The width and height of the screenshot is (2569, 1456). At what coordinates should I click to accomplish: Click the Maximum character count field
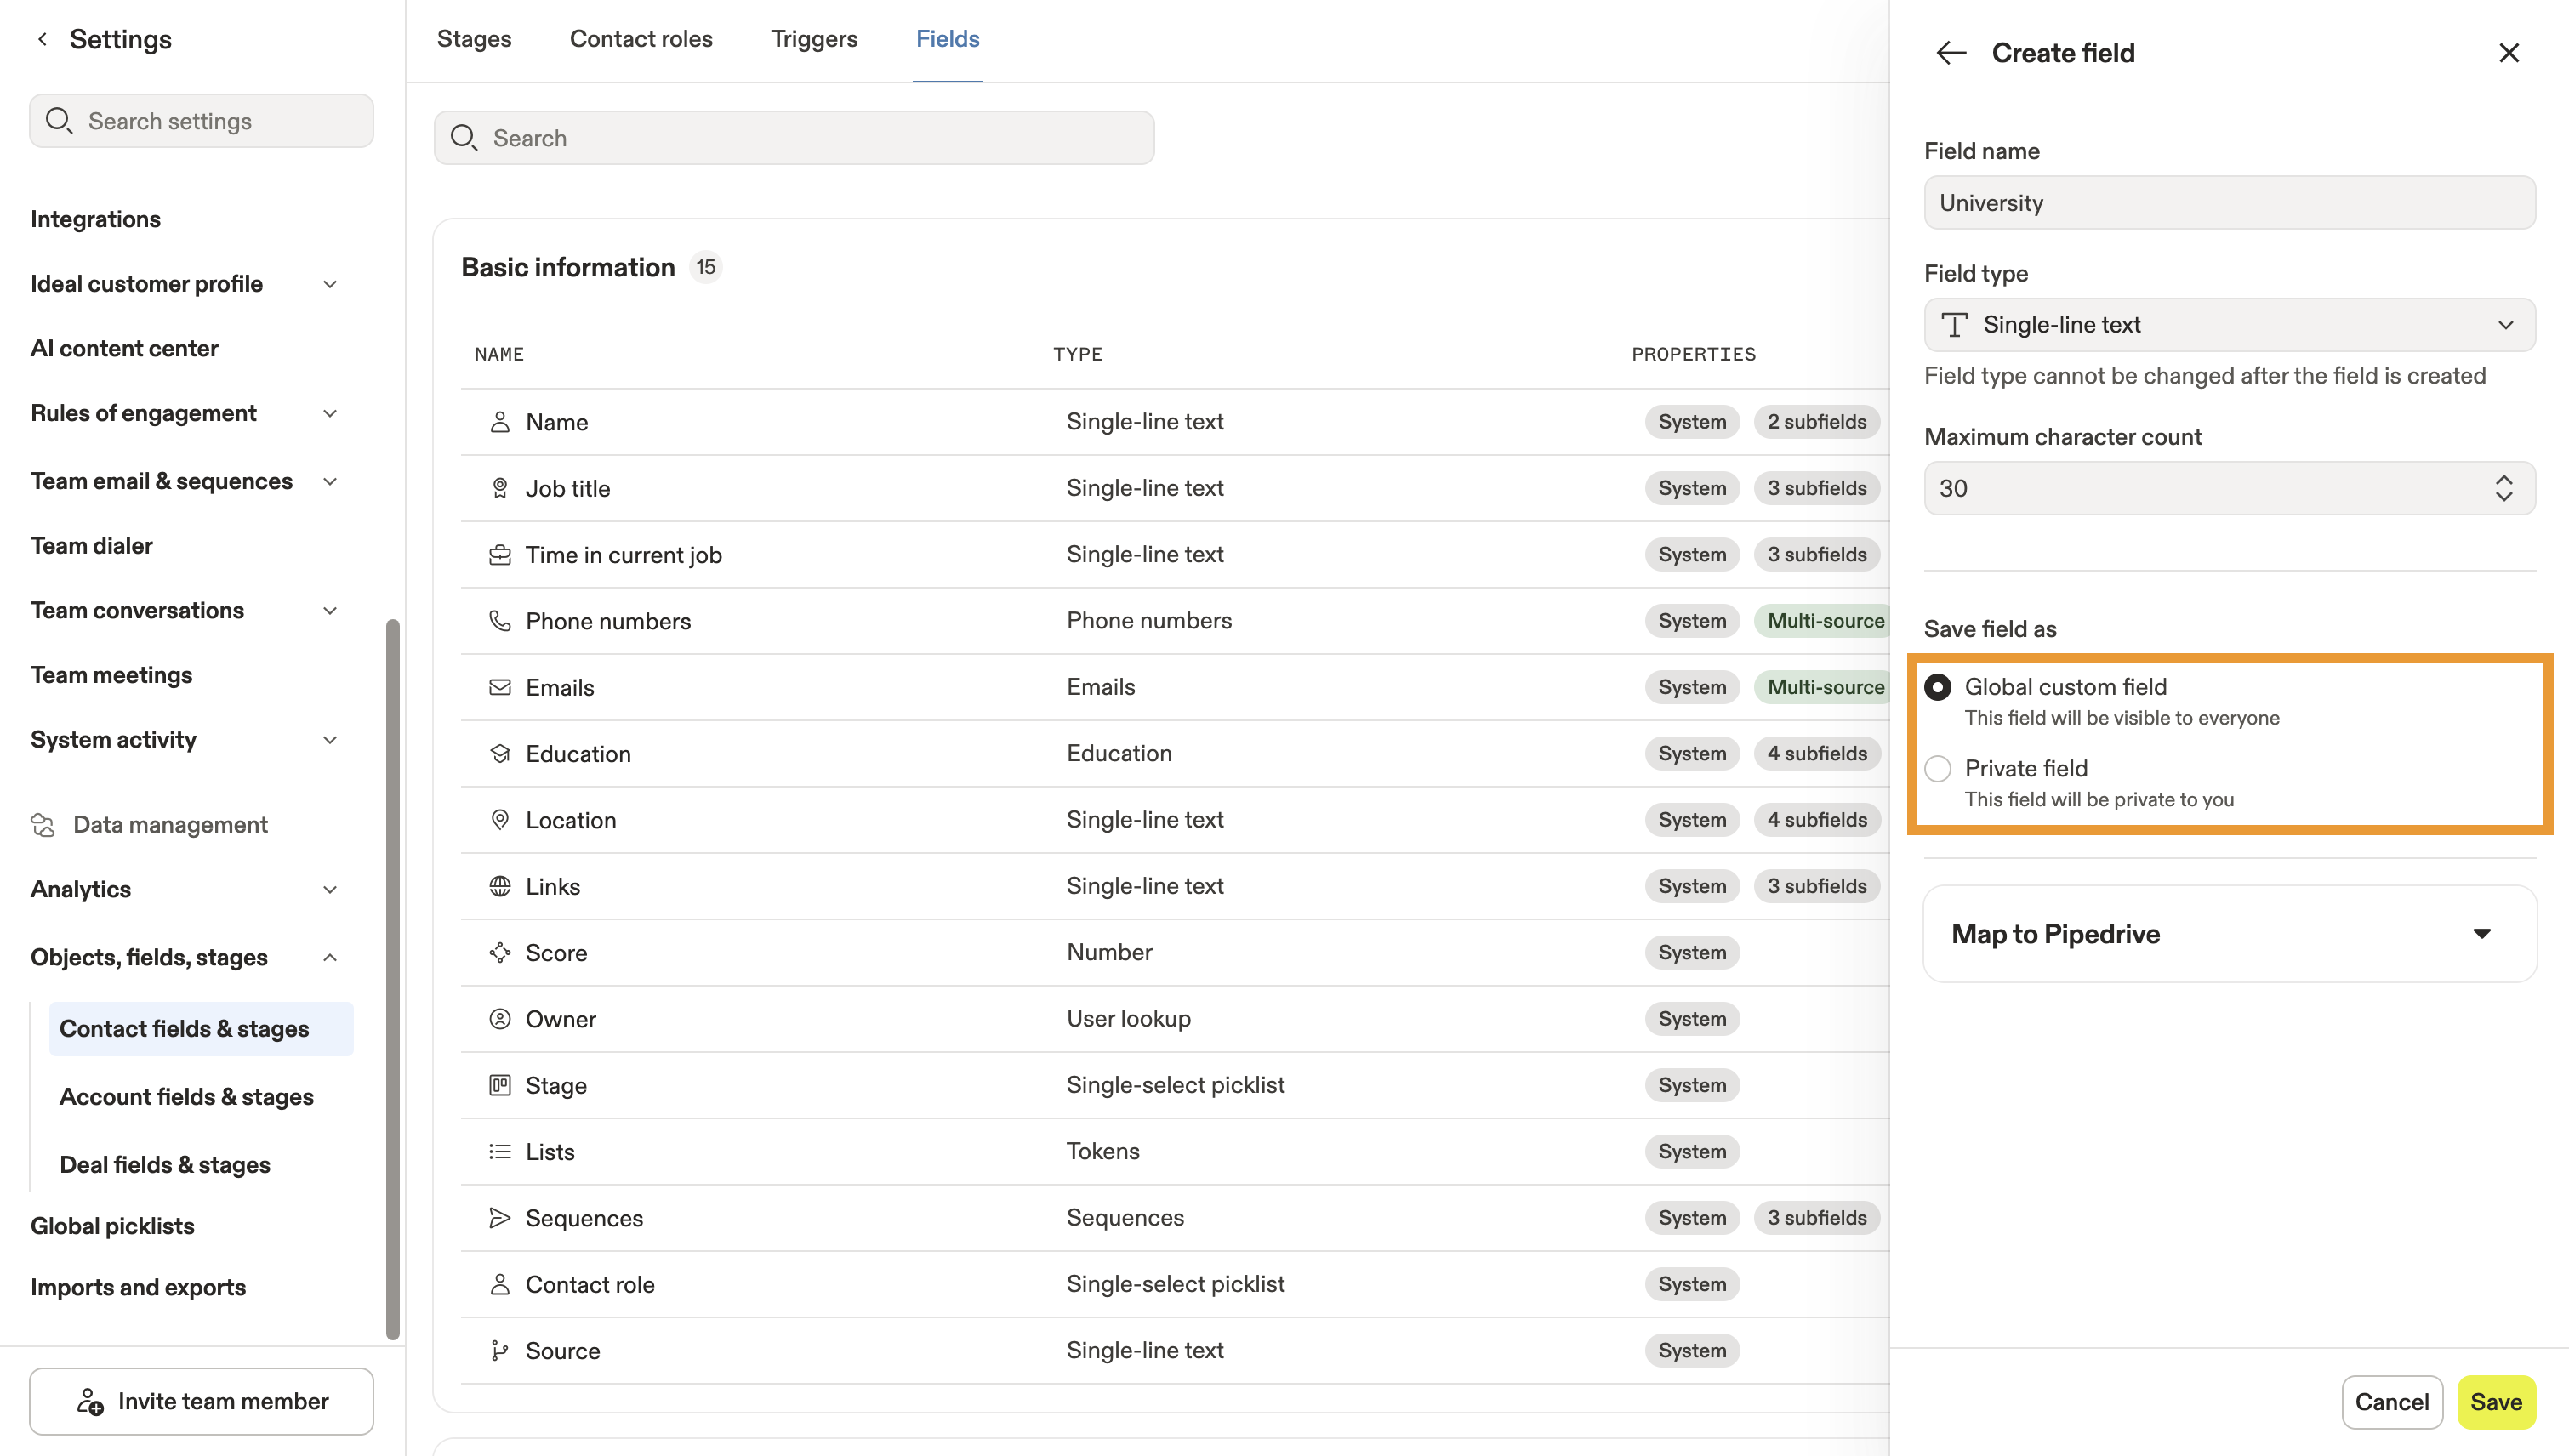coord(2229,488)
